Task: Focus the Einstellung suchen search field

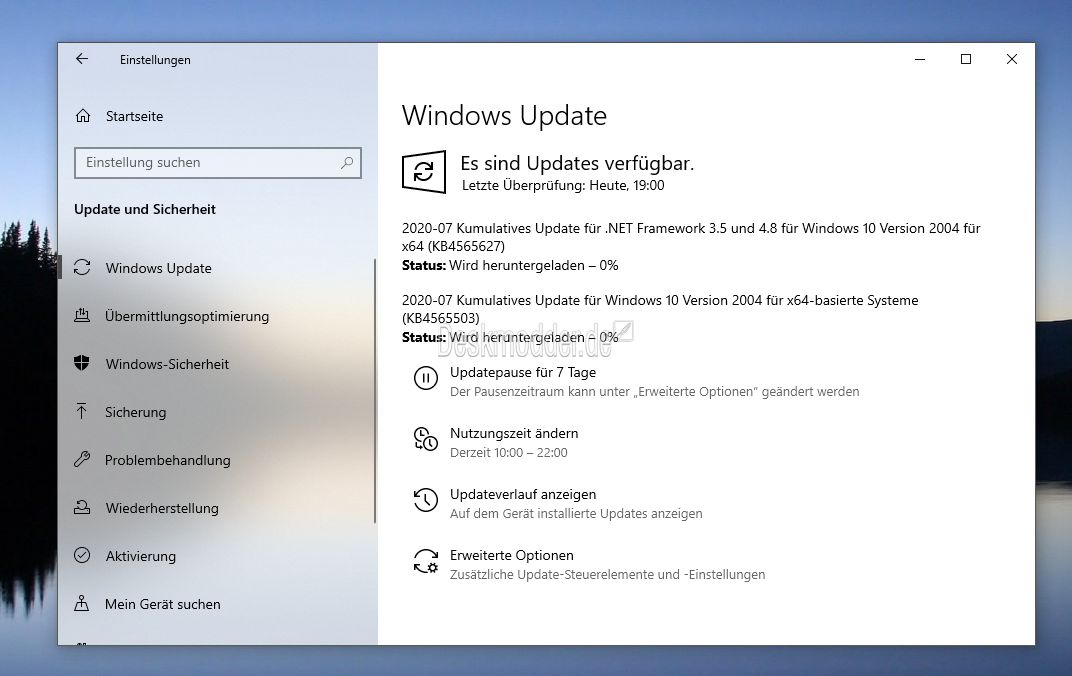Action: tap(217, 163)
